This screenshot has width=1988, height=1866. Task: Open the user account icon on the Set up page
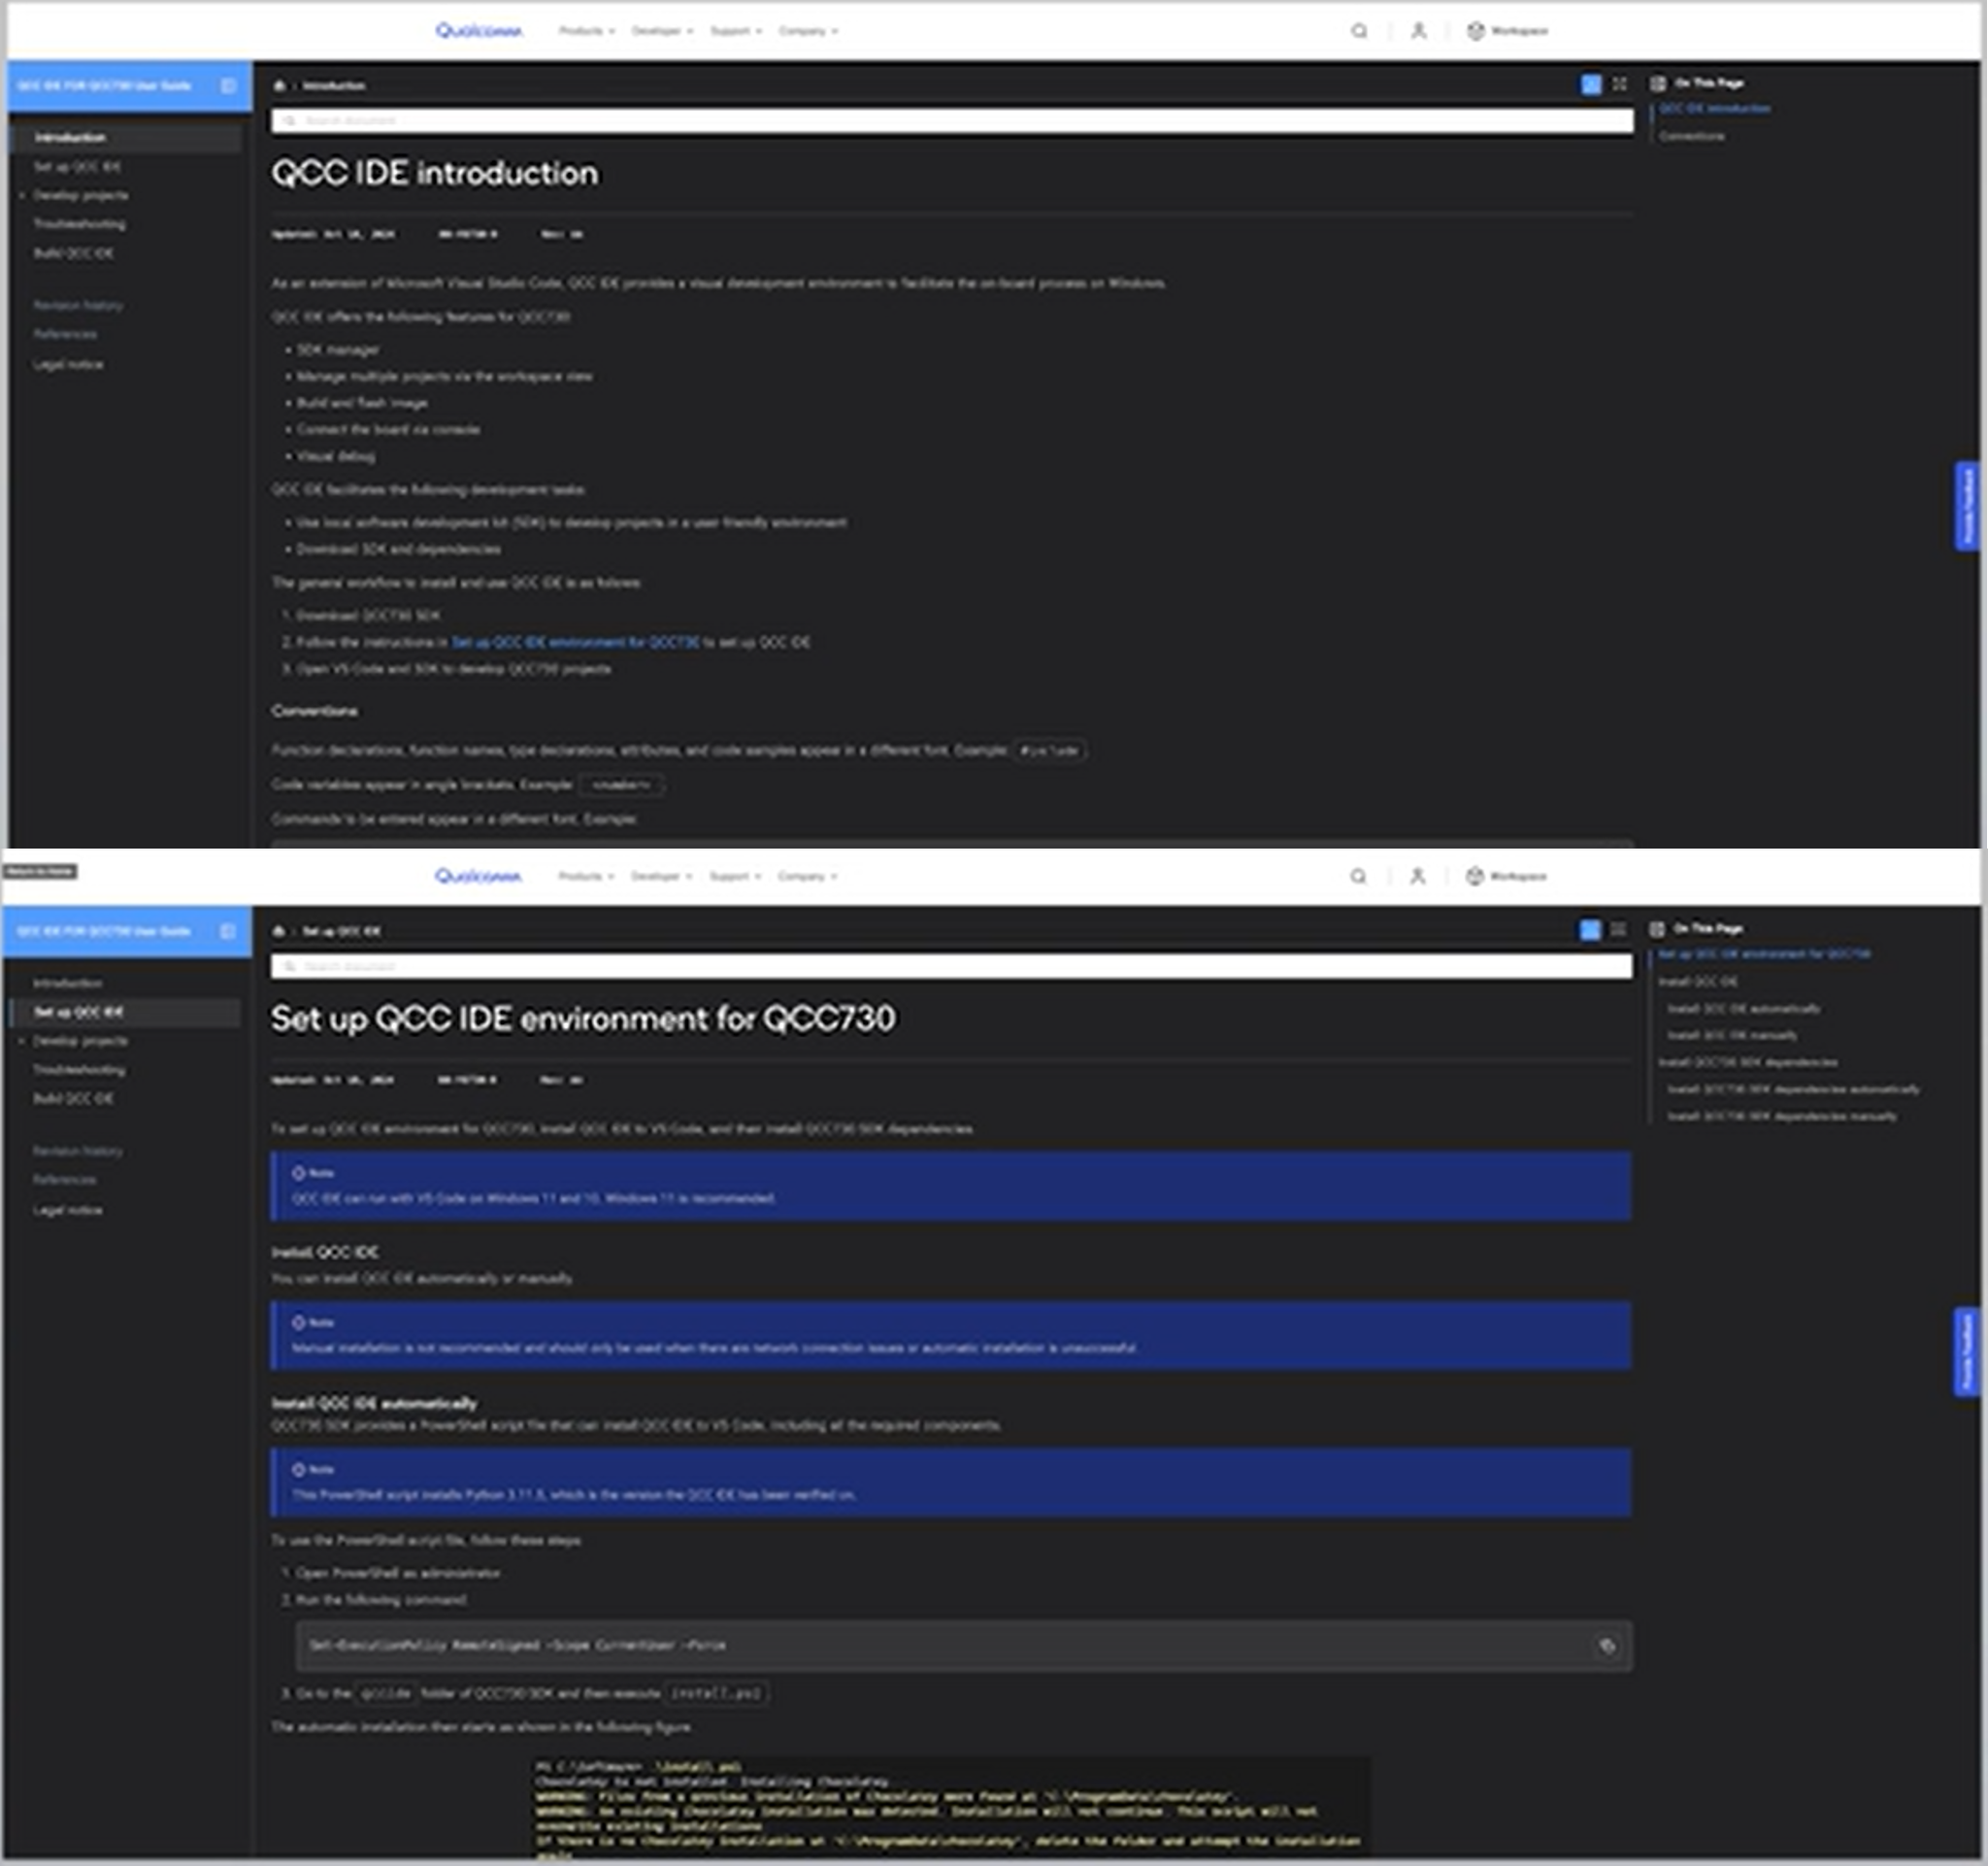(1417, 876)
